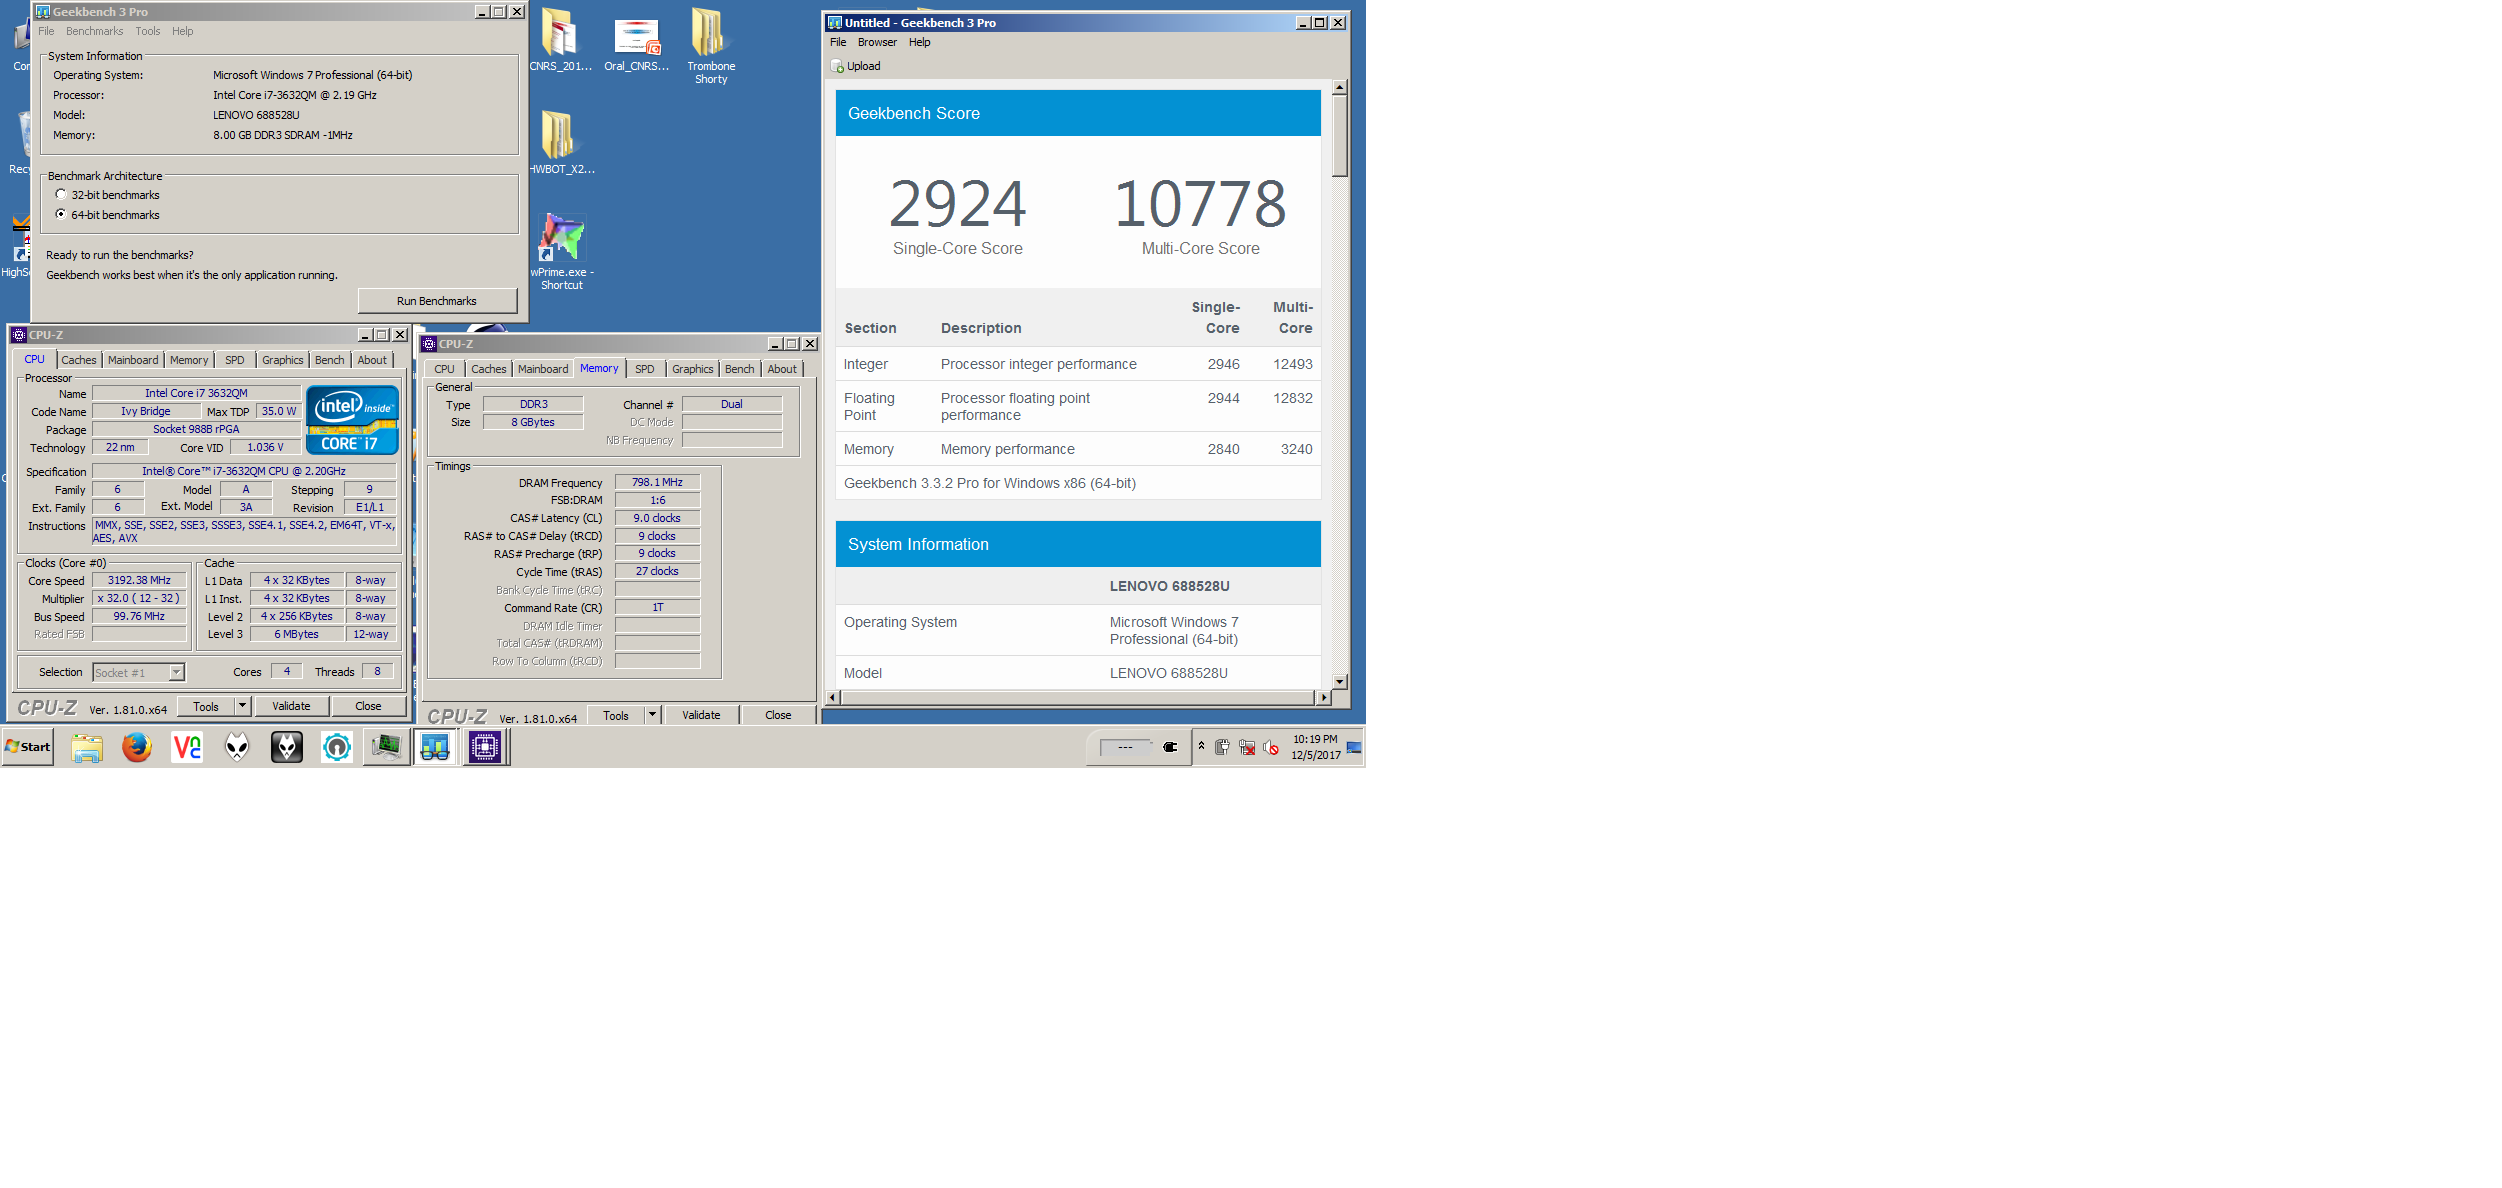Open the clock showing 10:19 PM

(x=1315, y=747)
